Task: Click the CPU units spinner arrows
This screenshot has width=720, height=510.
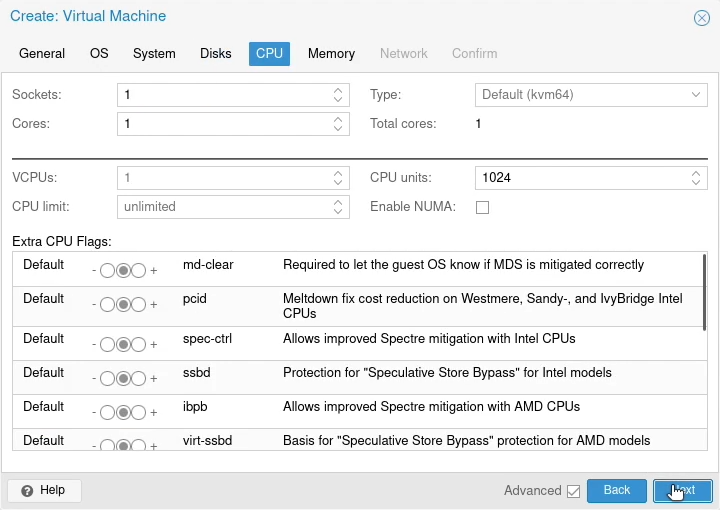Action: coord(696,178)
